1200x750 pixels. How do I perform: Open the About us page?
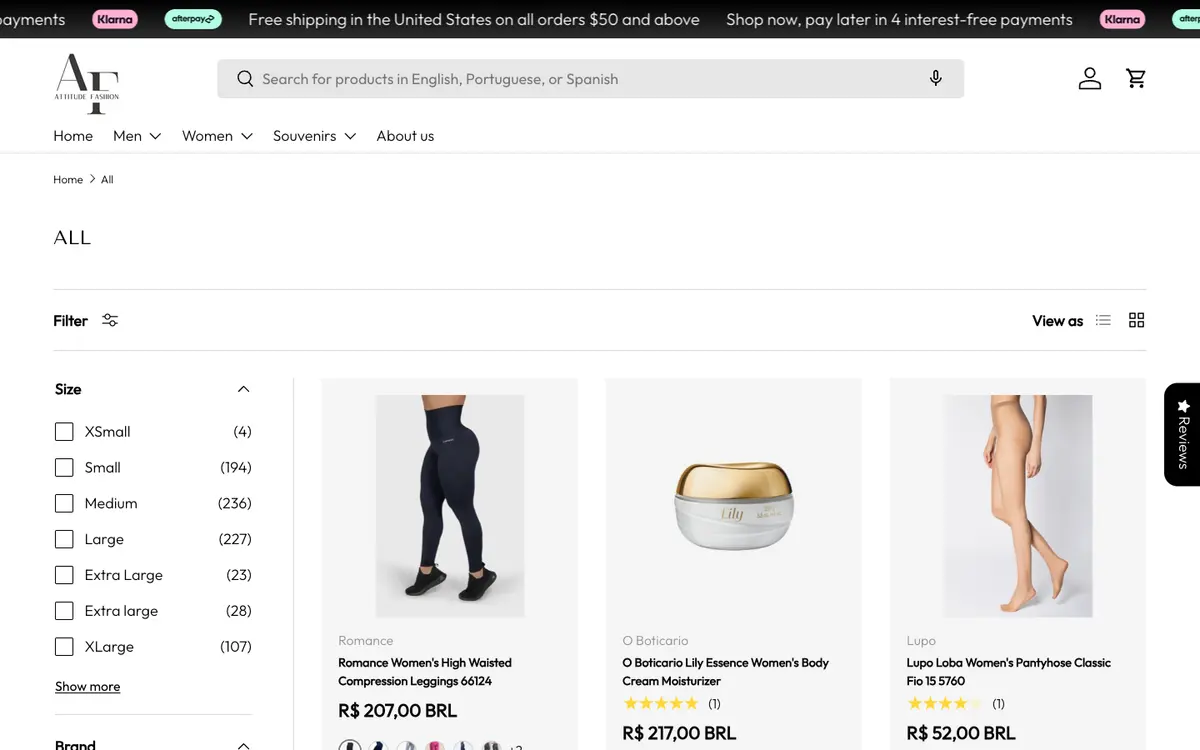[x=405, y=136]
